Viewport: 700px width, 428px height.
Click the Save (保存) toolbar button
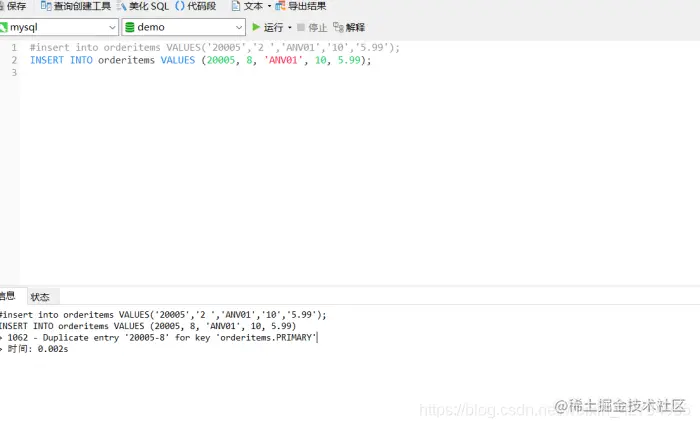(x=13, y=6)
